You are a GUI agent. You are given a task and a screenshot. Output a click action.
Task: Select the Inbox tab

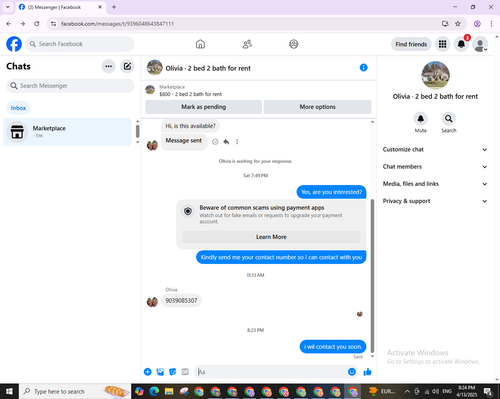(18, 108)
